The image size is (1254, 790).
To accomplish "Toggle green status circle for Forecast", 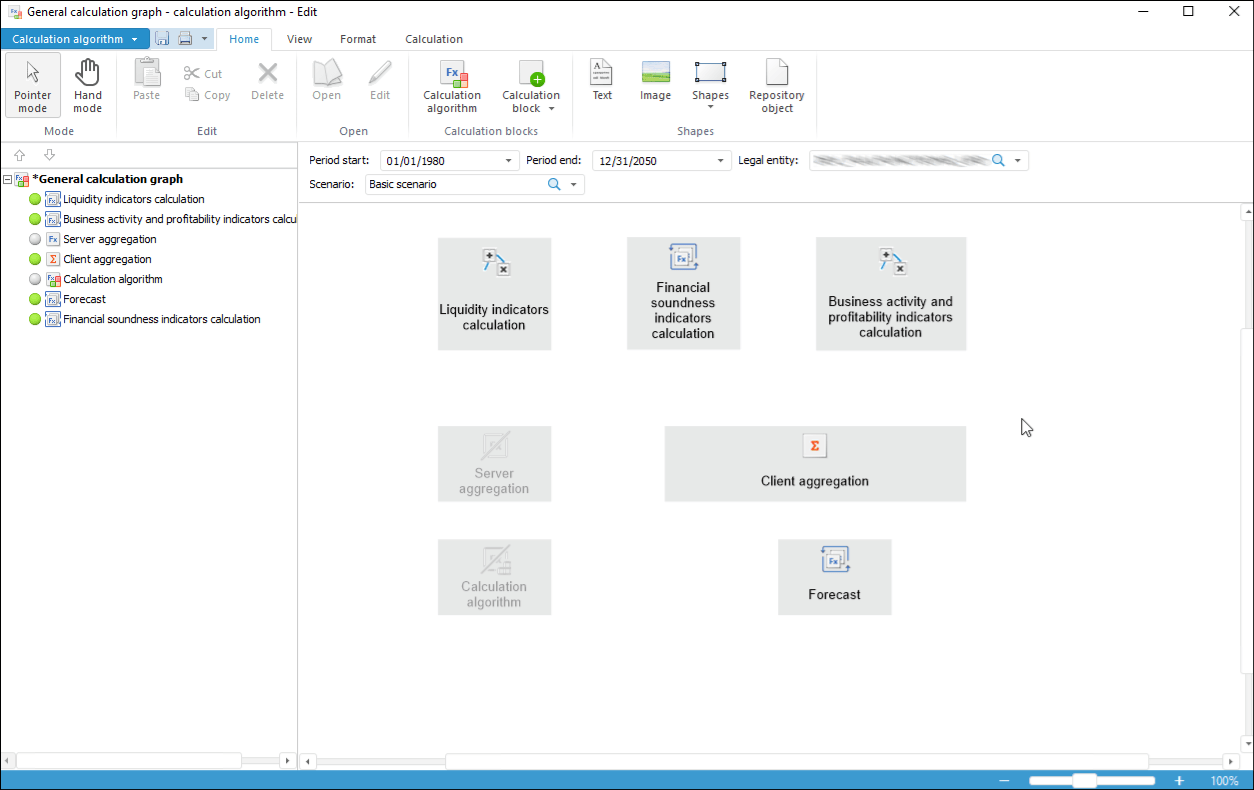I will click(x=35, y=299).
